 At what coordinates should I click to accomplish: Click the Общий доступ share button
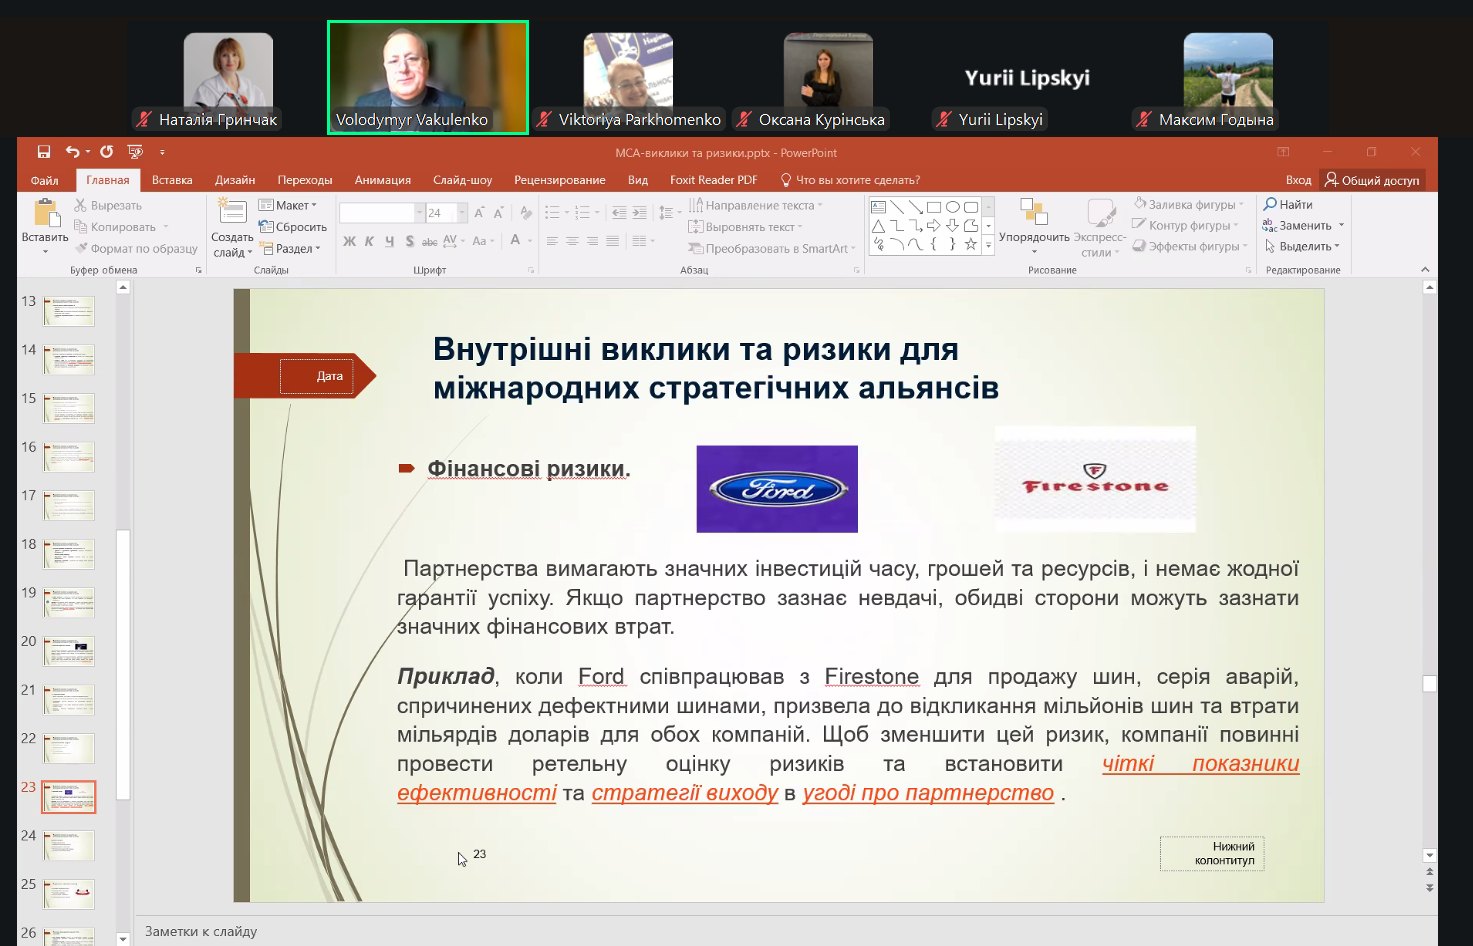click(x=1371, y=180)
